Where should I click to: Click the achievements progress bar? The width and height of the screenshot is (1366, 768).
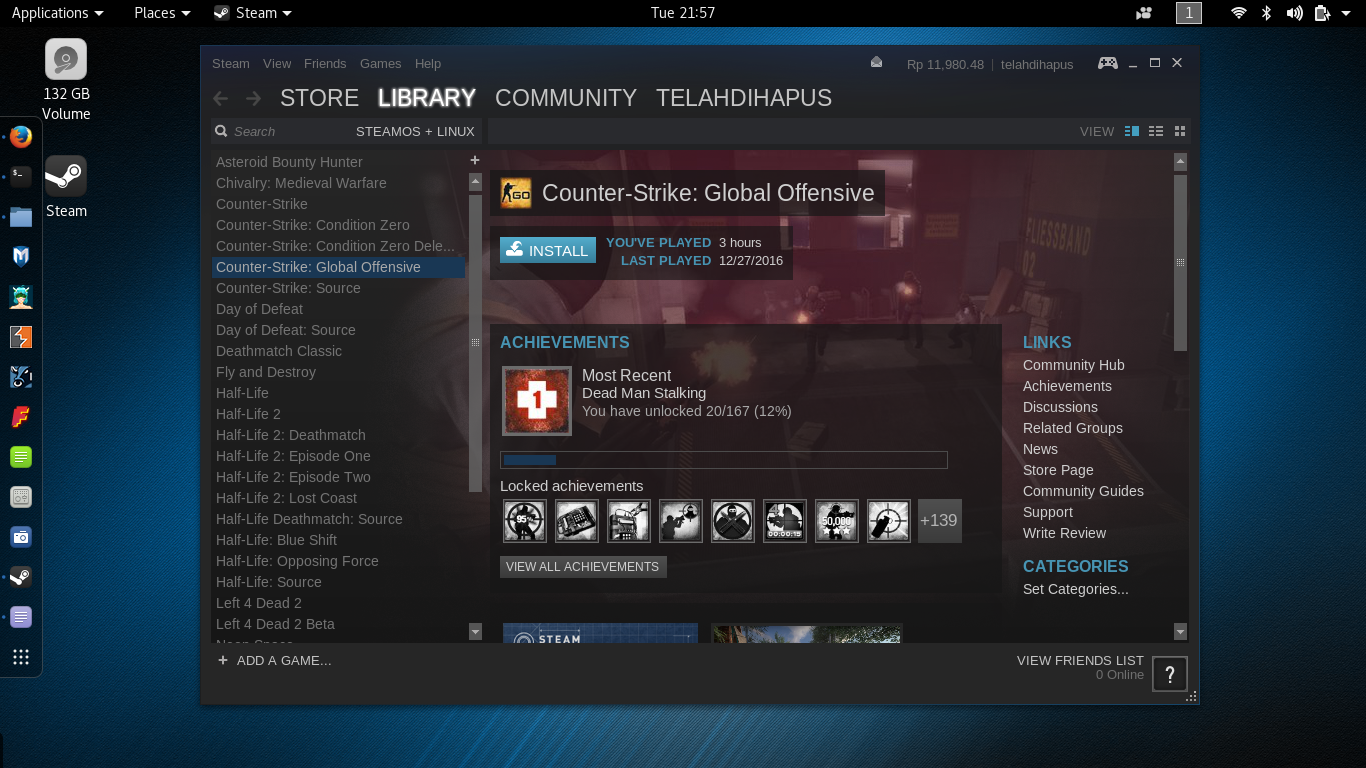coord(723,460)
